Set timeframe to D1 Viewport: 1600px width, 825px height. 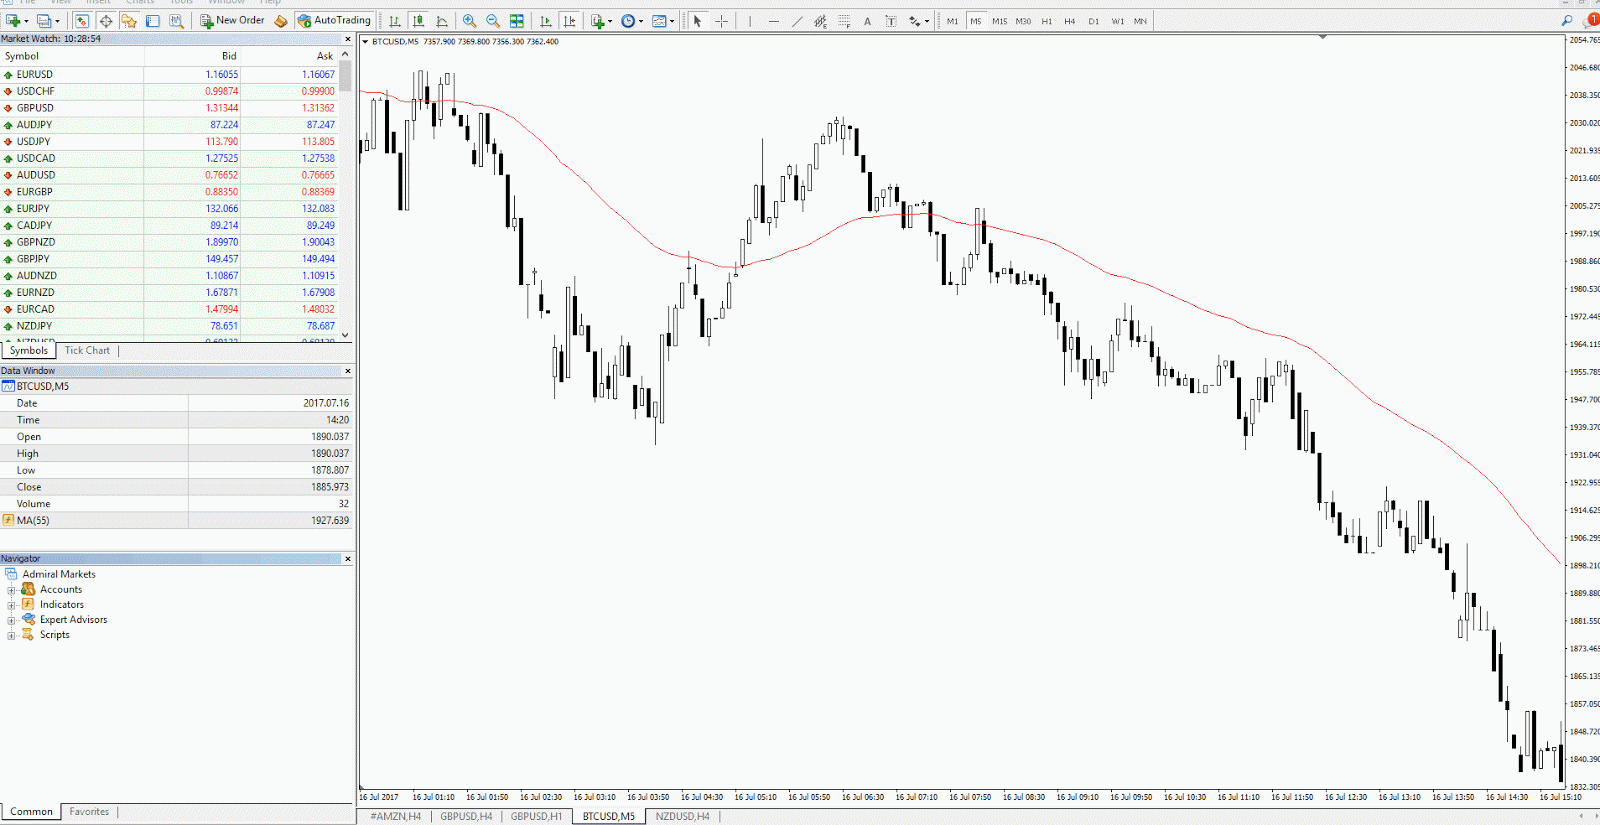point(1093,21)
